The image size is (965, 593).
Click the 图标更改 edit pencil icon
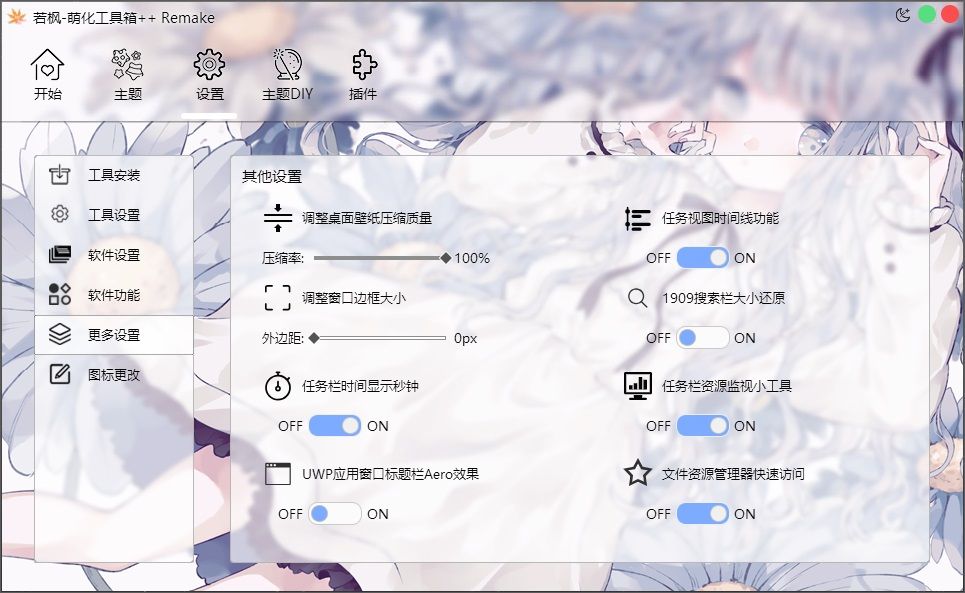click(x=60, y=374)
